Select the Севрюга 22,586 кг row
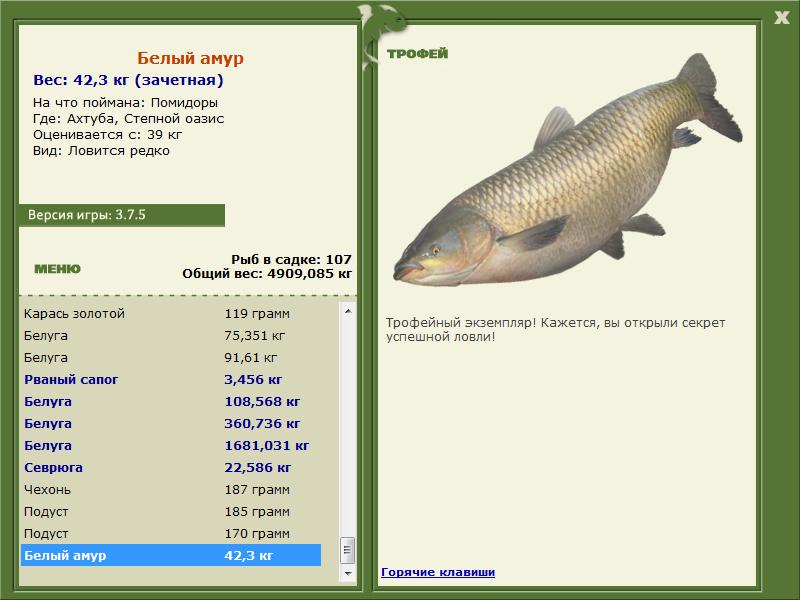The height and width of the screenshot is (600, 800). pos(171,467)
